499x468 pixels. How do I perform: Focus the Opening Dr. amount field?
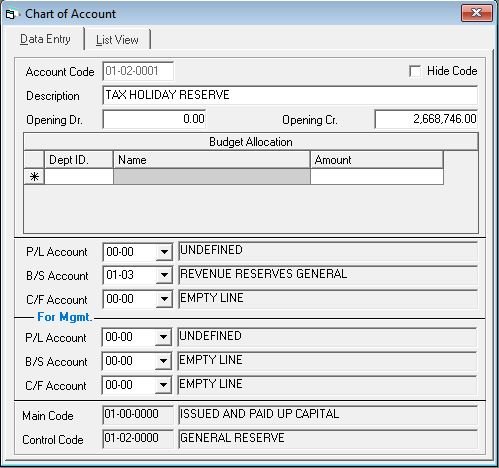[x=154, y=119]
